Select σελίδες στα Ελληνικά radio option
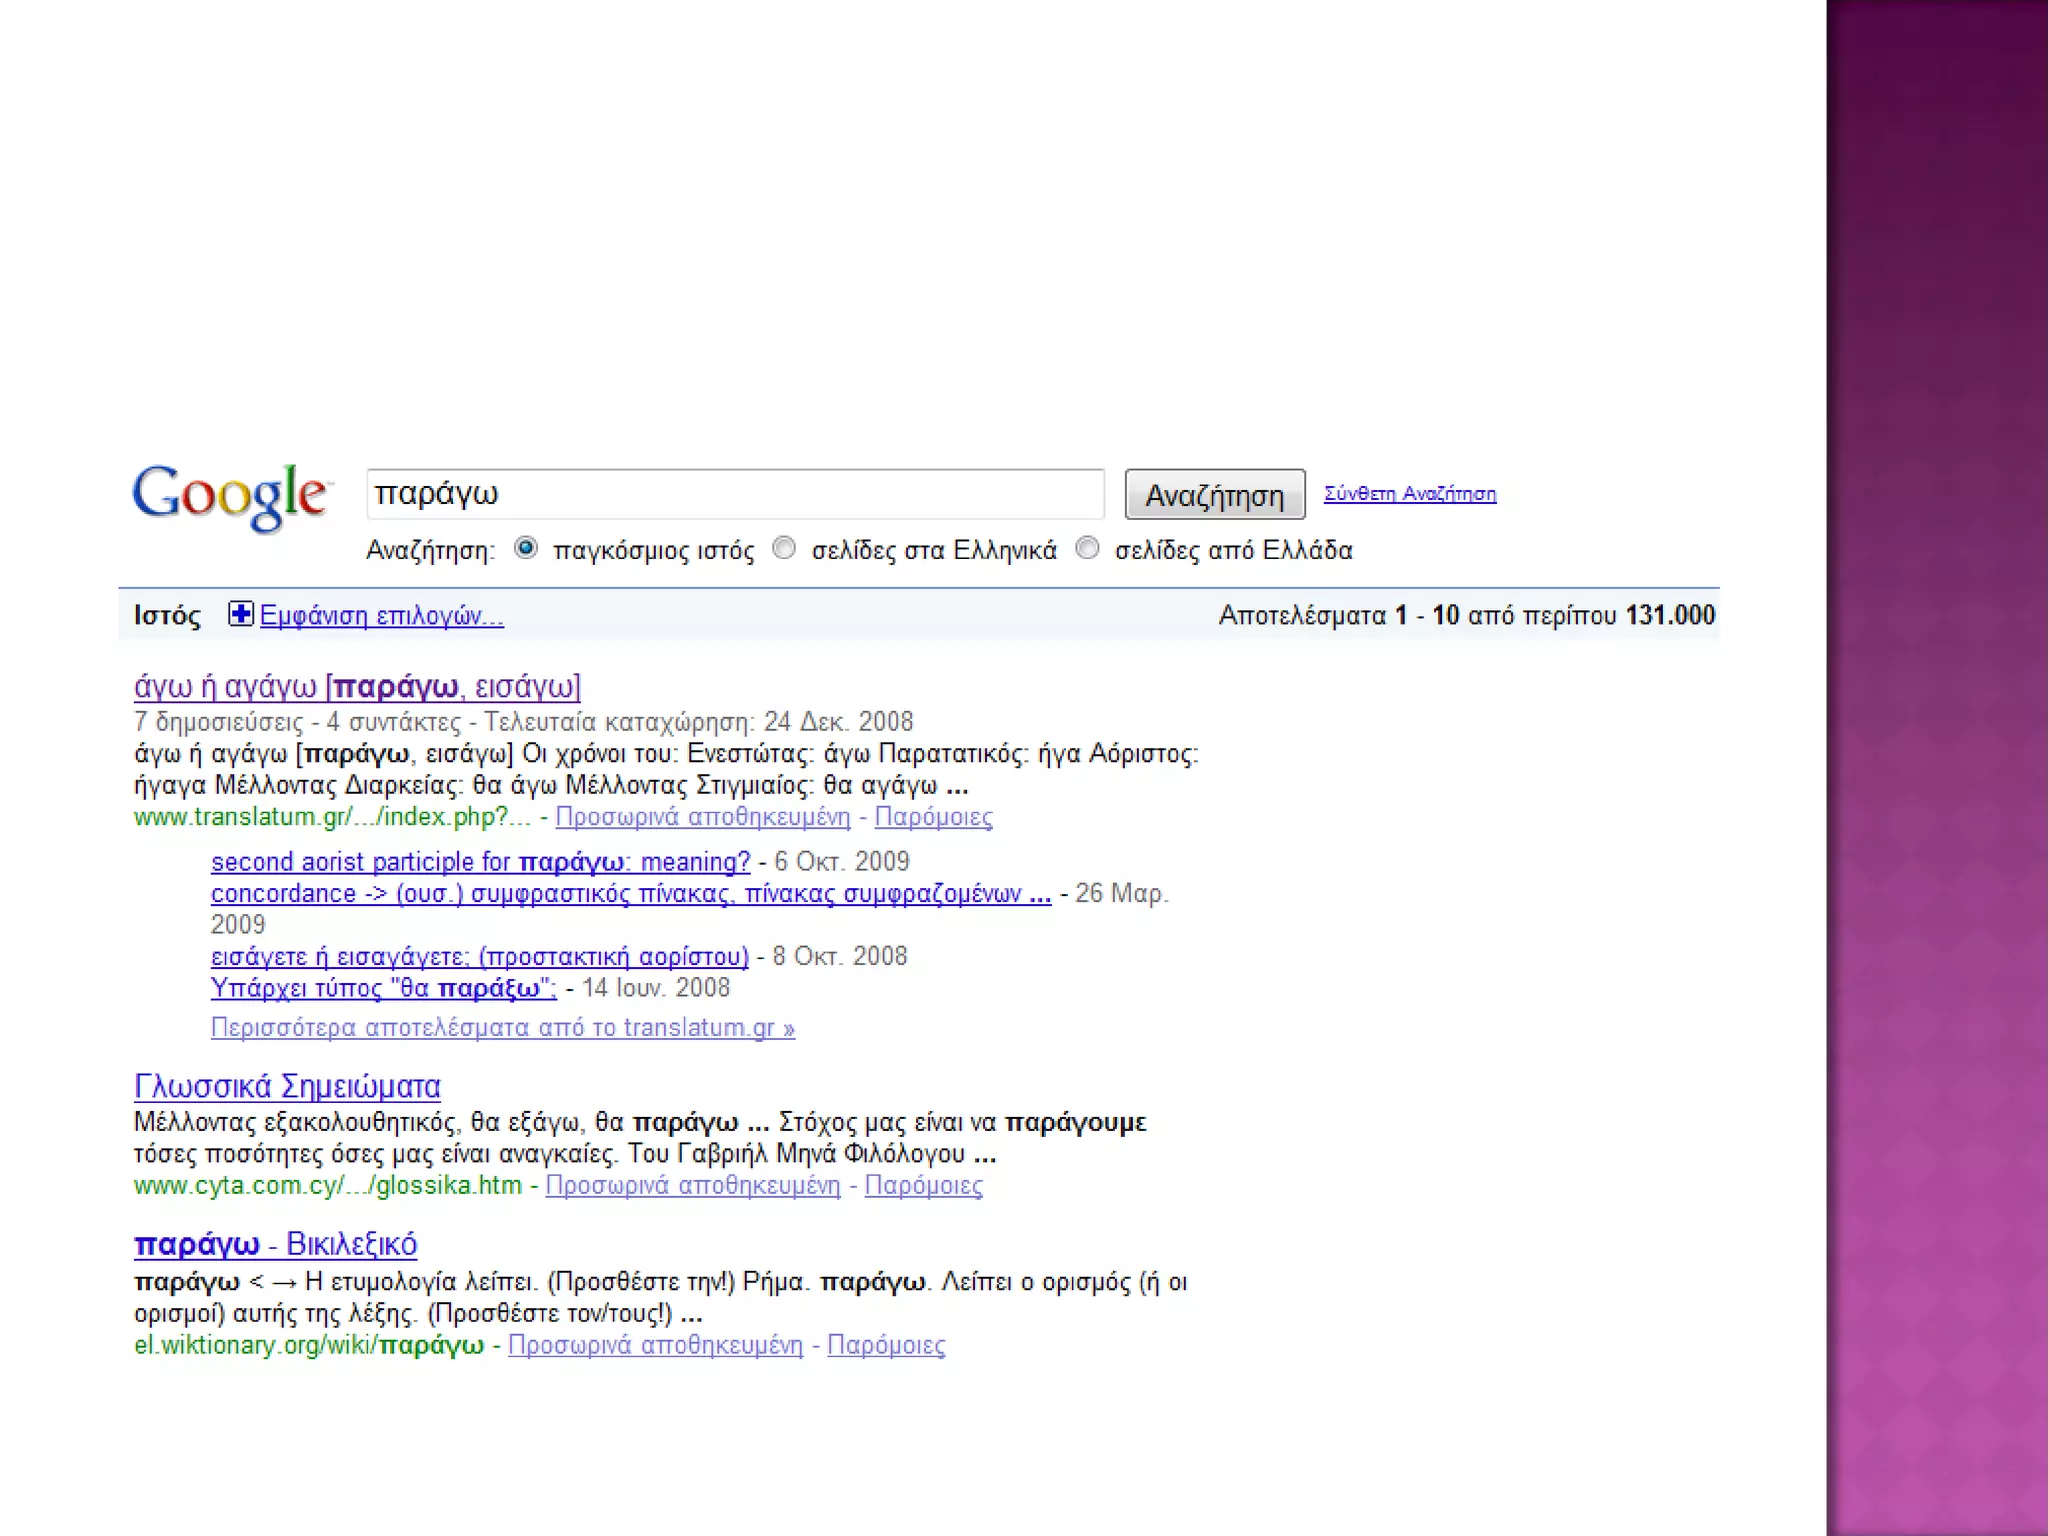Image resolution: width=2048 pixels, height=1536 pixels. click(x=785, y=548)
